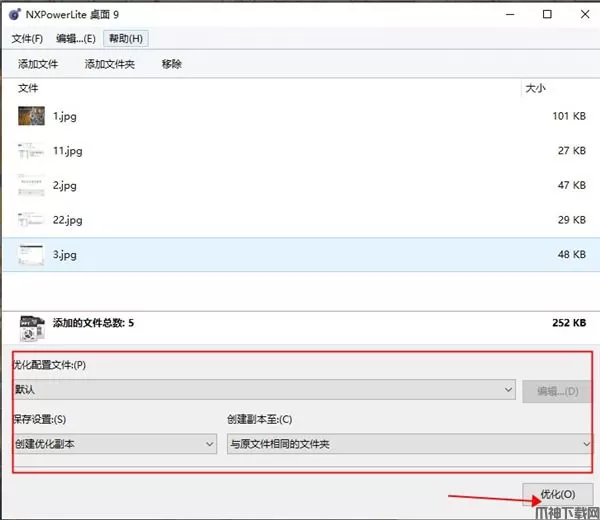
Task: Open the 文件(F) menu
Action: point(27,39)
